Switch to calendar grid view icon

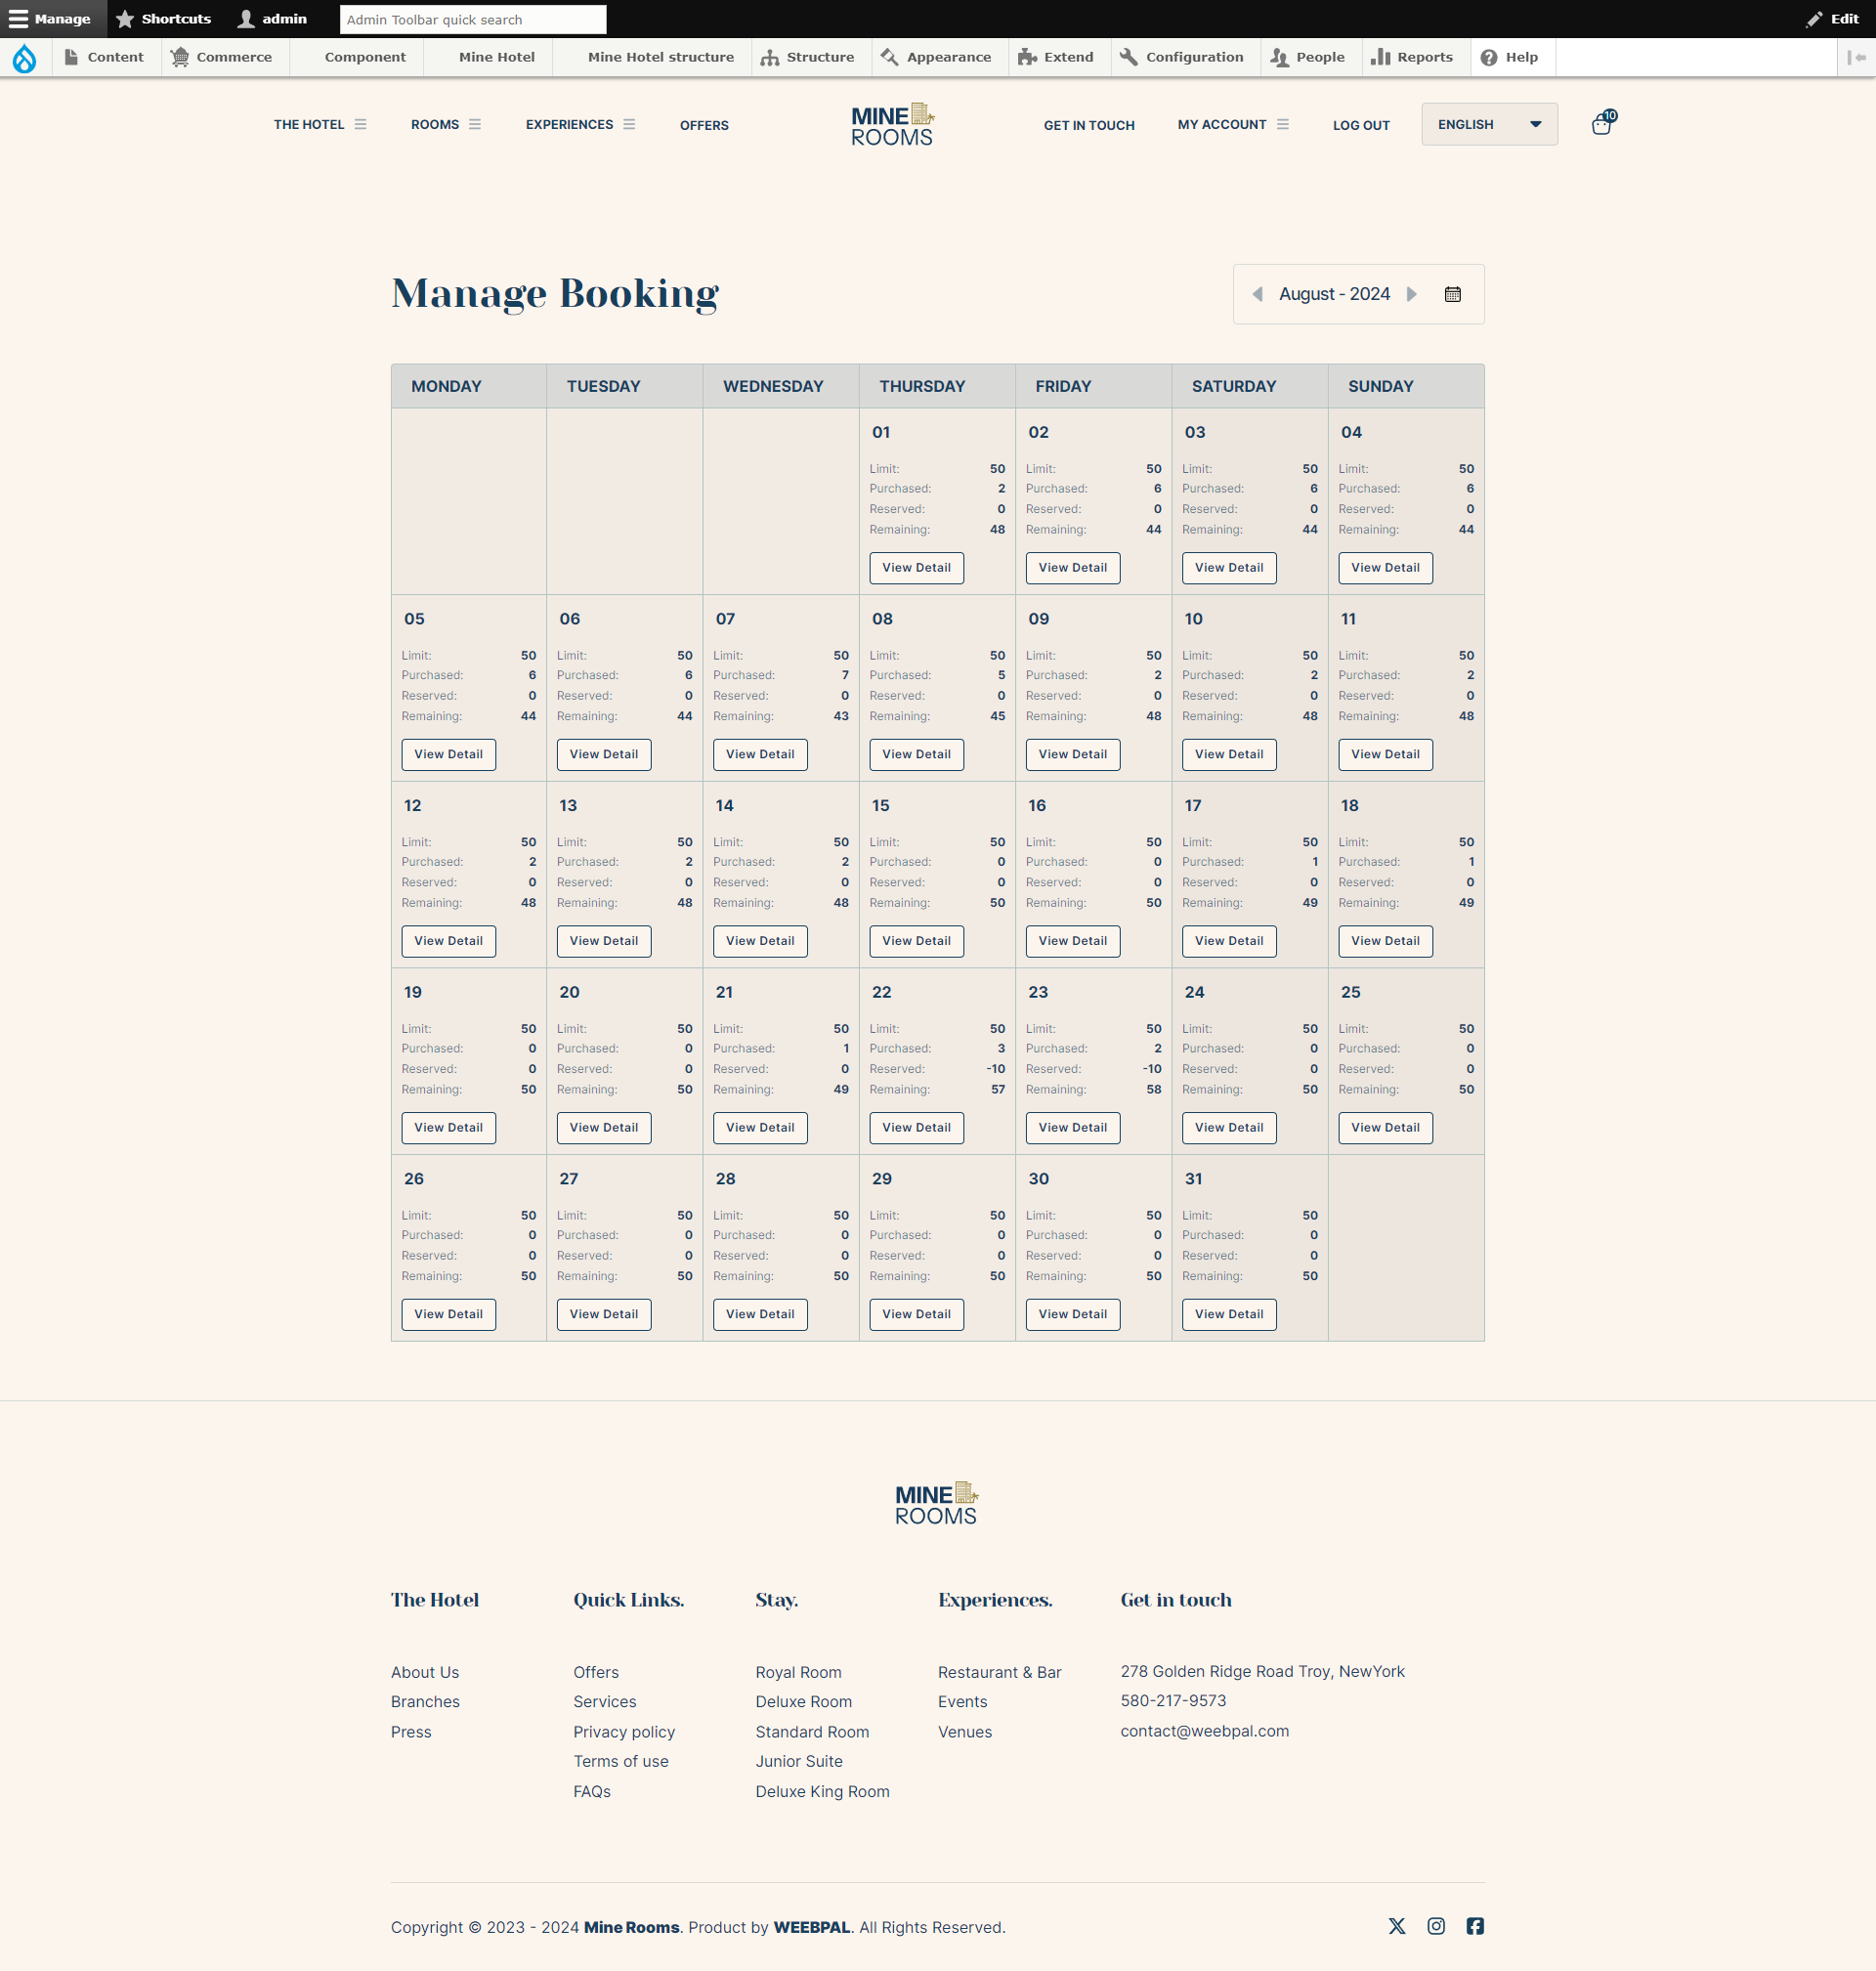[1454, 294]
